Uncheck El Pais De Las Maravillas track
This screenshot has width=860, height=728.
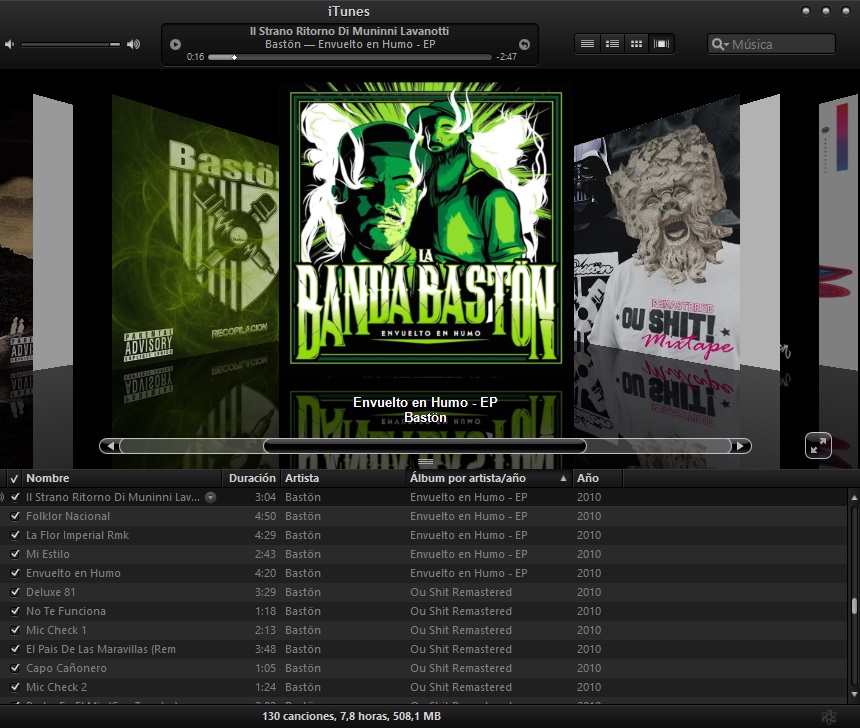pyautogui.click(x=15, y=649)
